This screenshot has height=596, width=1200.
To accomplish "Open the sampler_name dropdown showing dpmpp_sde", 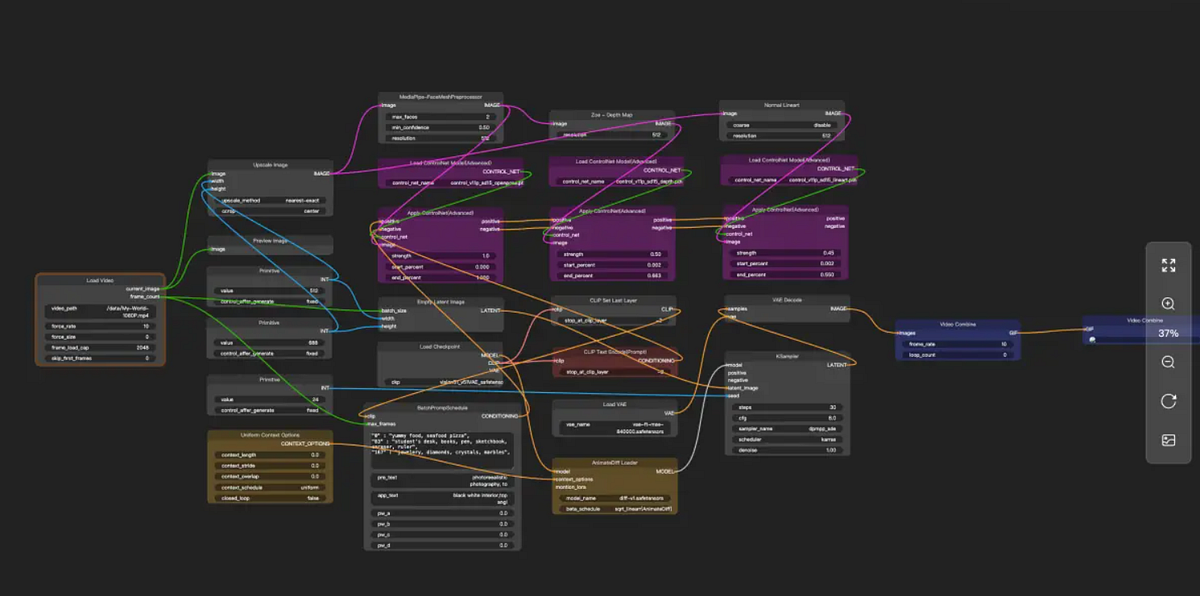I will coord(787,428).
